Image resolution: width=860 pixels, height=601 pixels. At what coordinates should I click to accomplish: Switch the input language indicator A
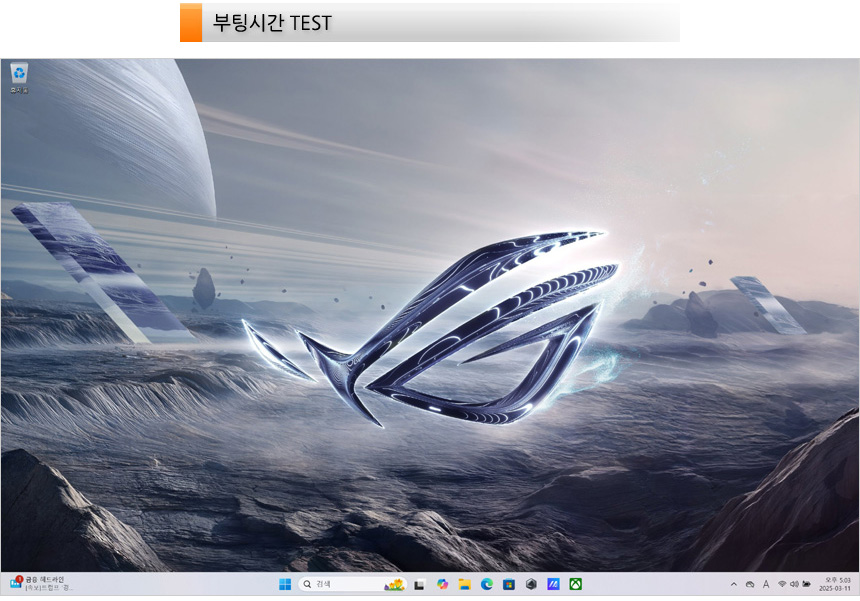click(766, 584)
